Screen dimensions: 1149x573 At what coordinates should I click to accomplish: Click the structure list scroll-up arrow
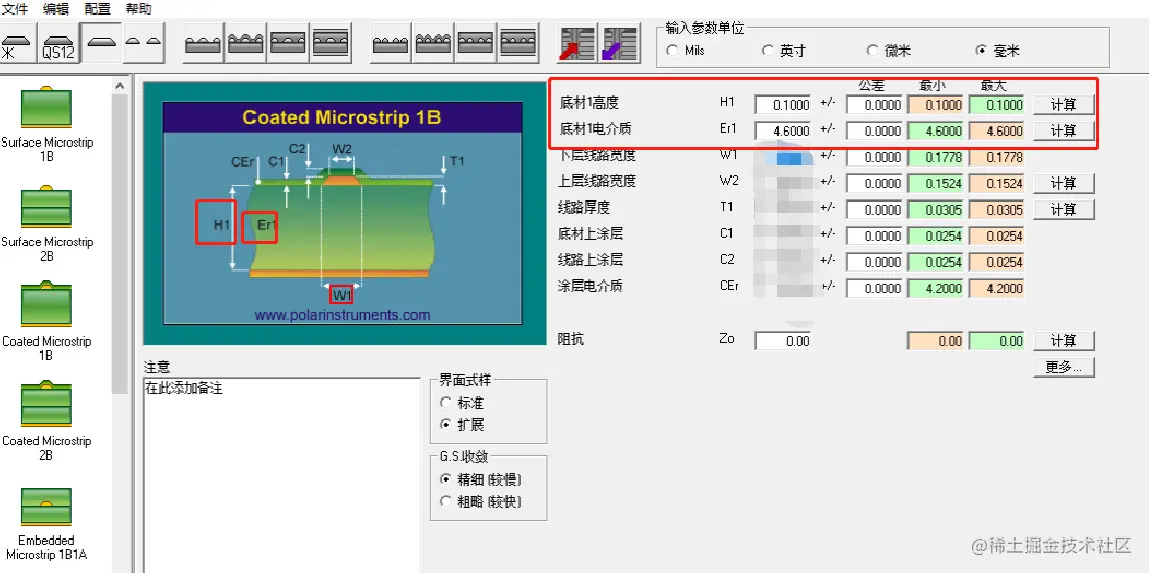(120, 86)
